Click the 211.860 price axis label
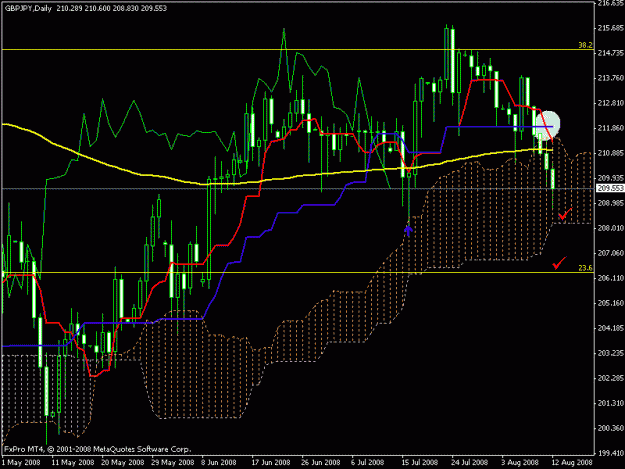Viewport: 625px width, 469px height. [611, 128]
